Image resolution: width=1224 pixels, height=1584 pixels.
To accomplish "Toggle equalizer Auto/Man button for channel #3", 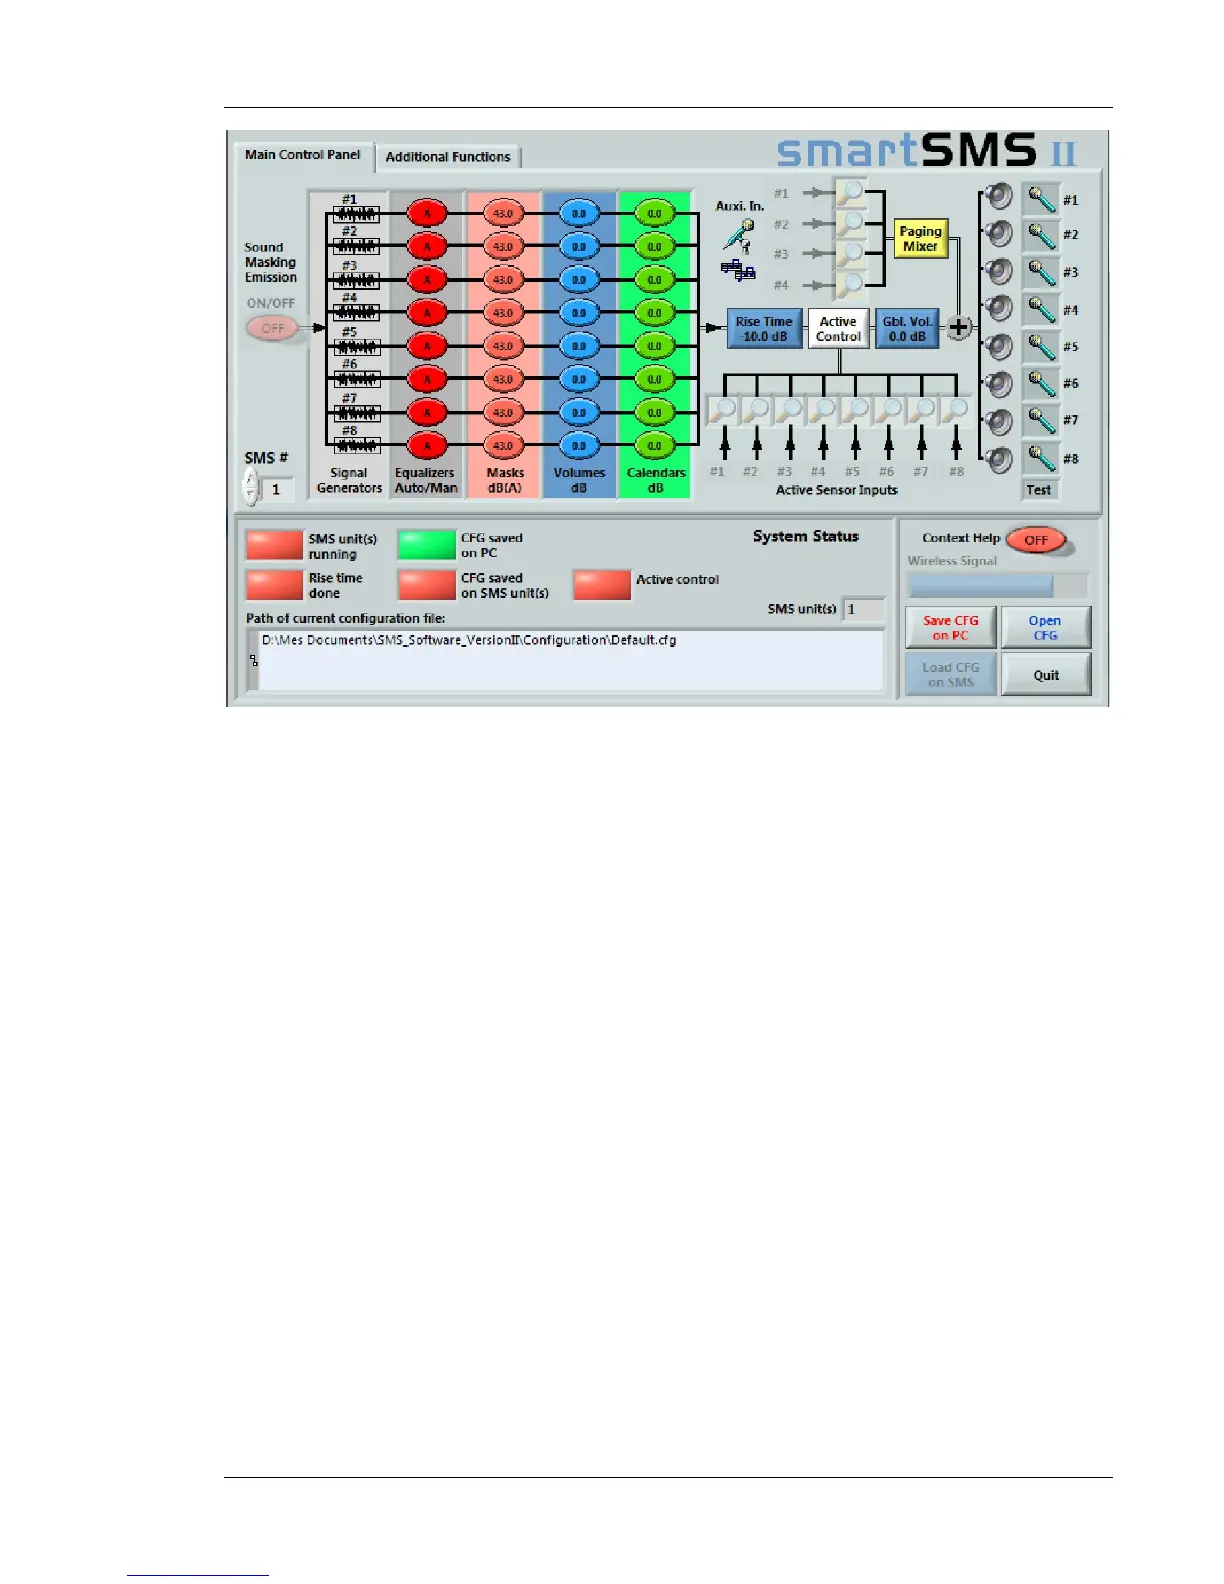I will click(427, 280).
